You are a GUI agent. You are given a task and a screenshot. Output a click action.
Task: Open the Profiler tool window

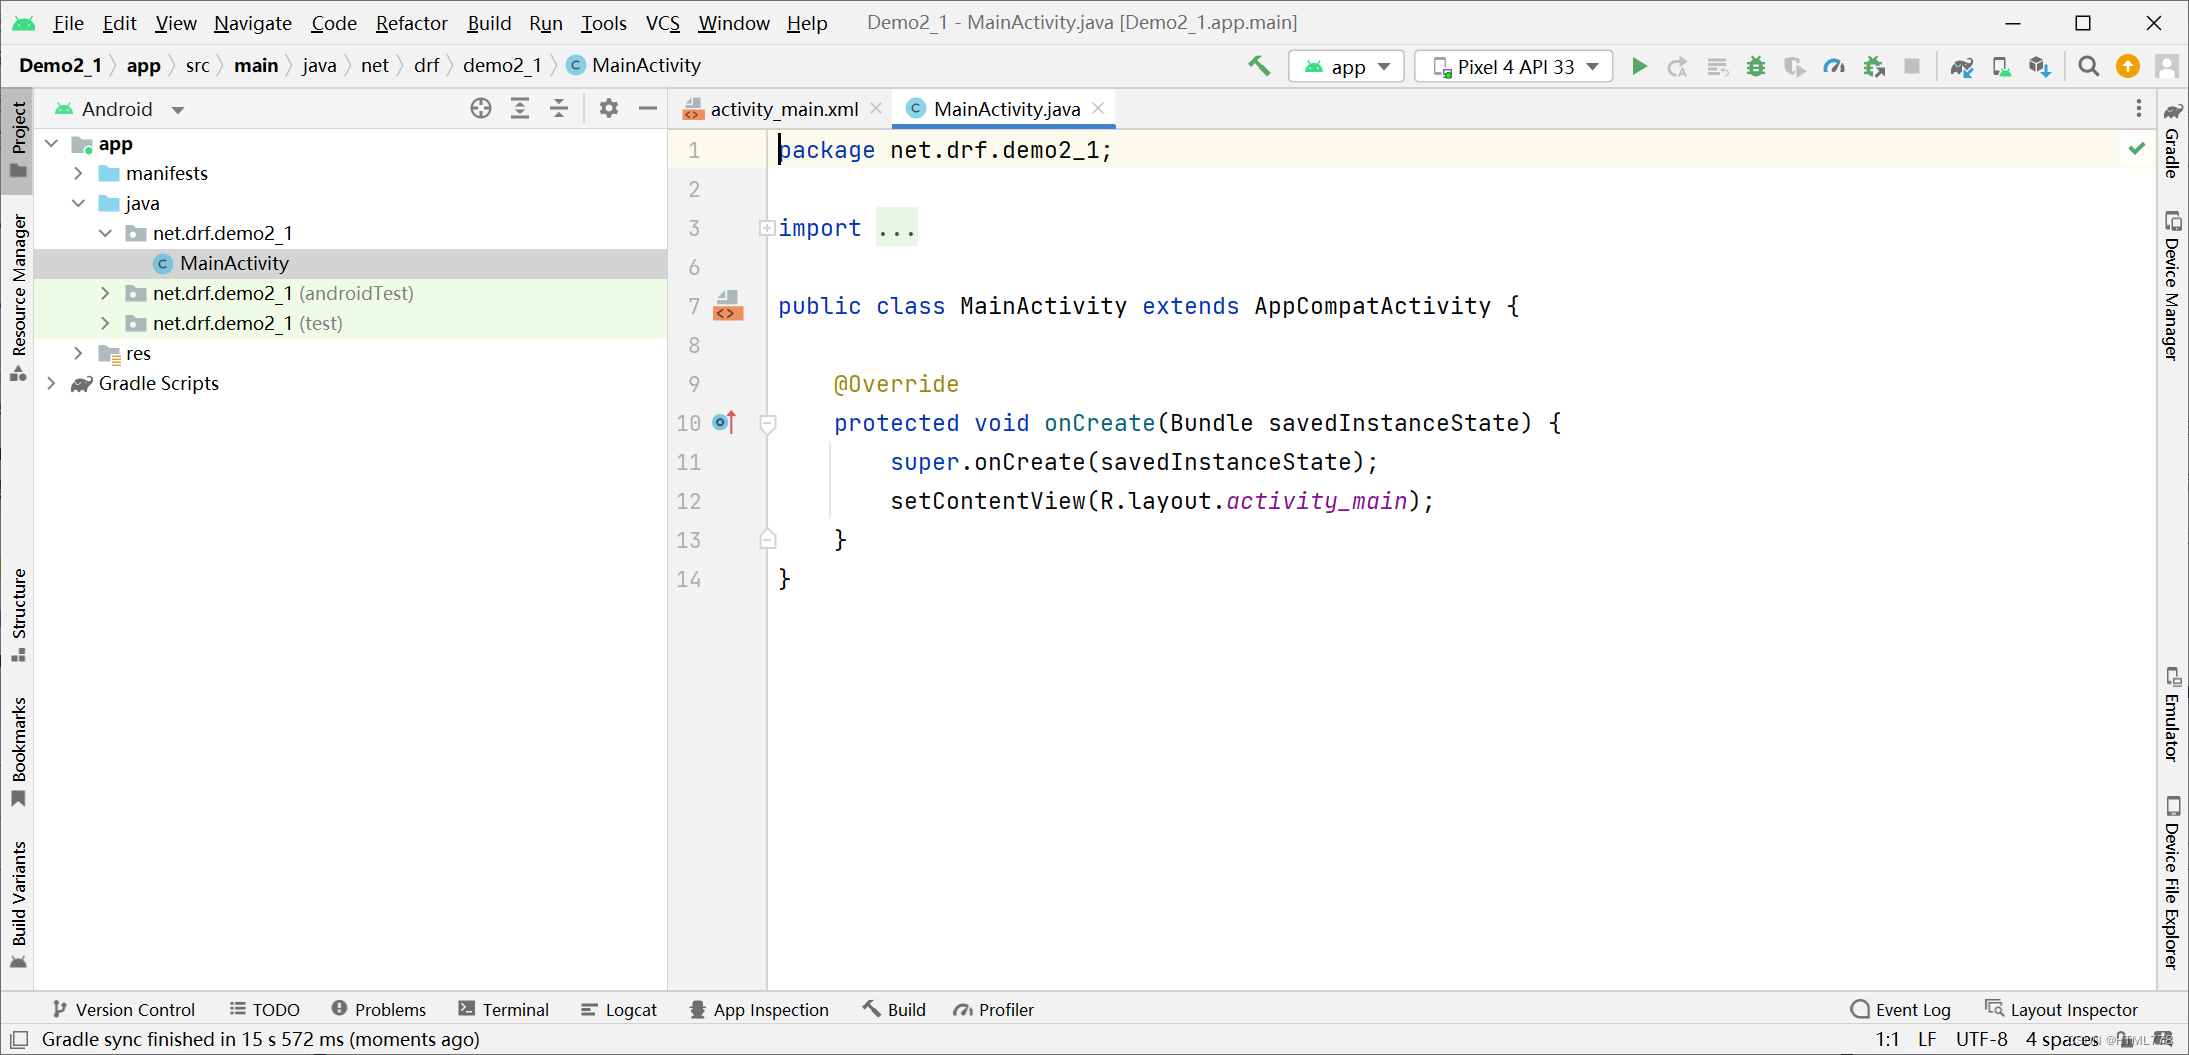click(x=994, y=1010)
